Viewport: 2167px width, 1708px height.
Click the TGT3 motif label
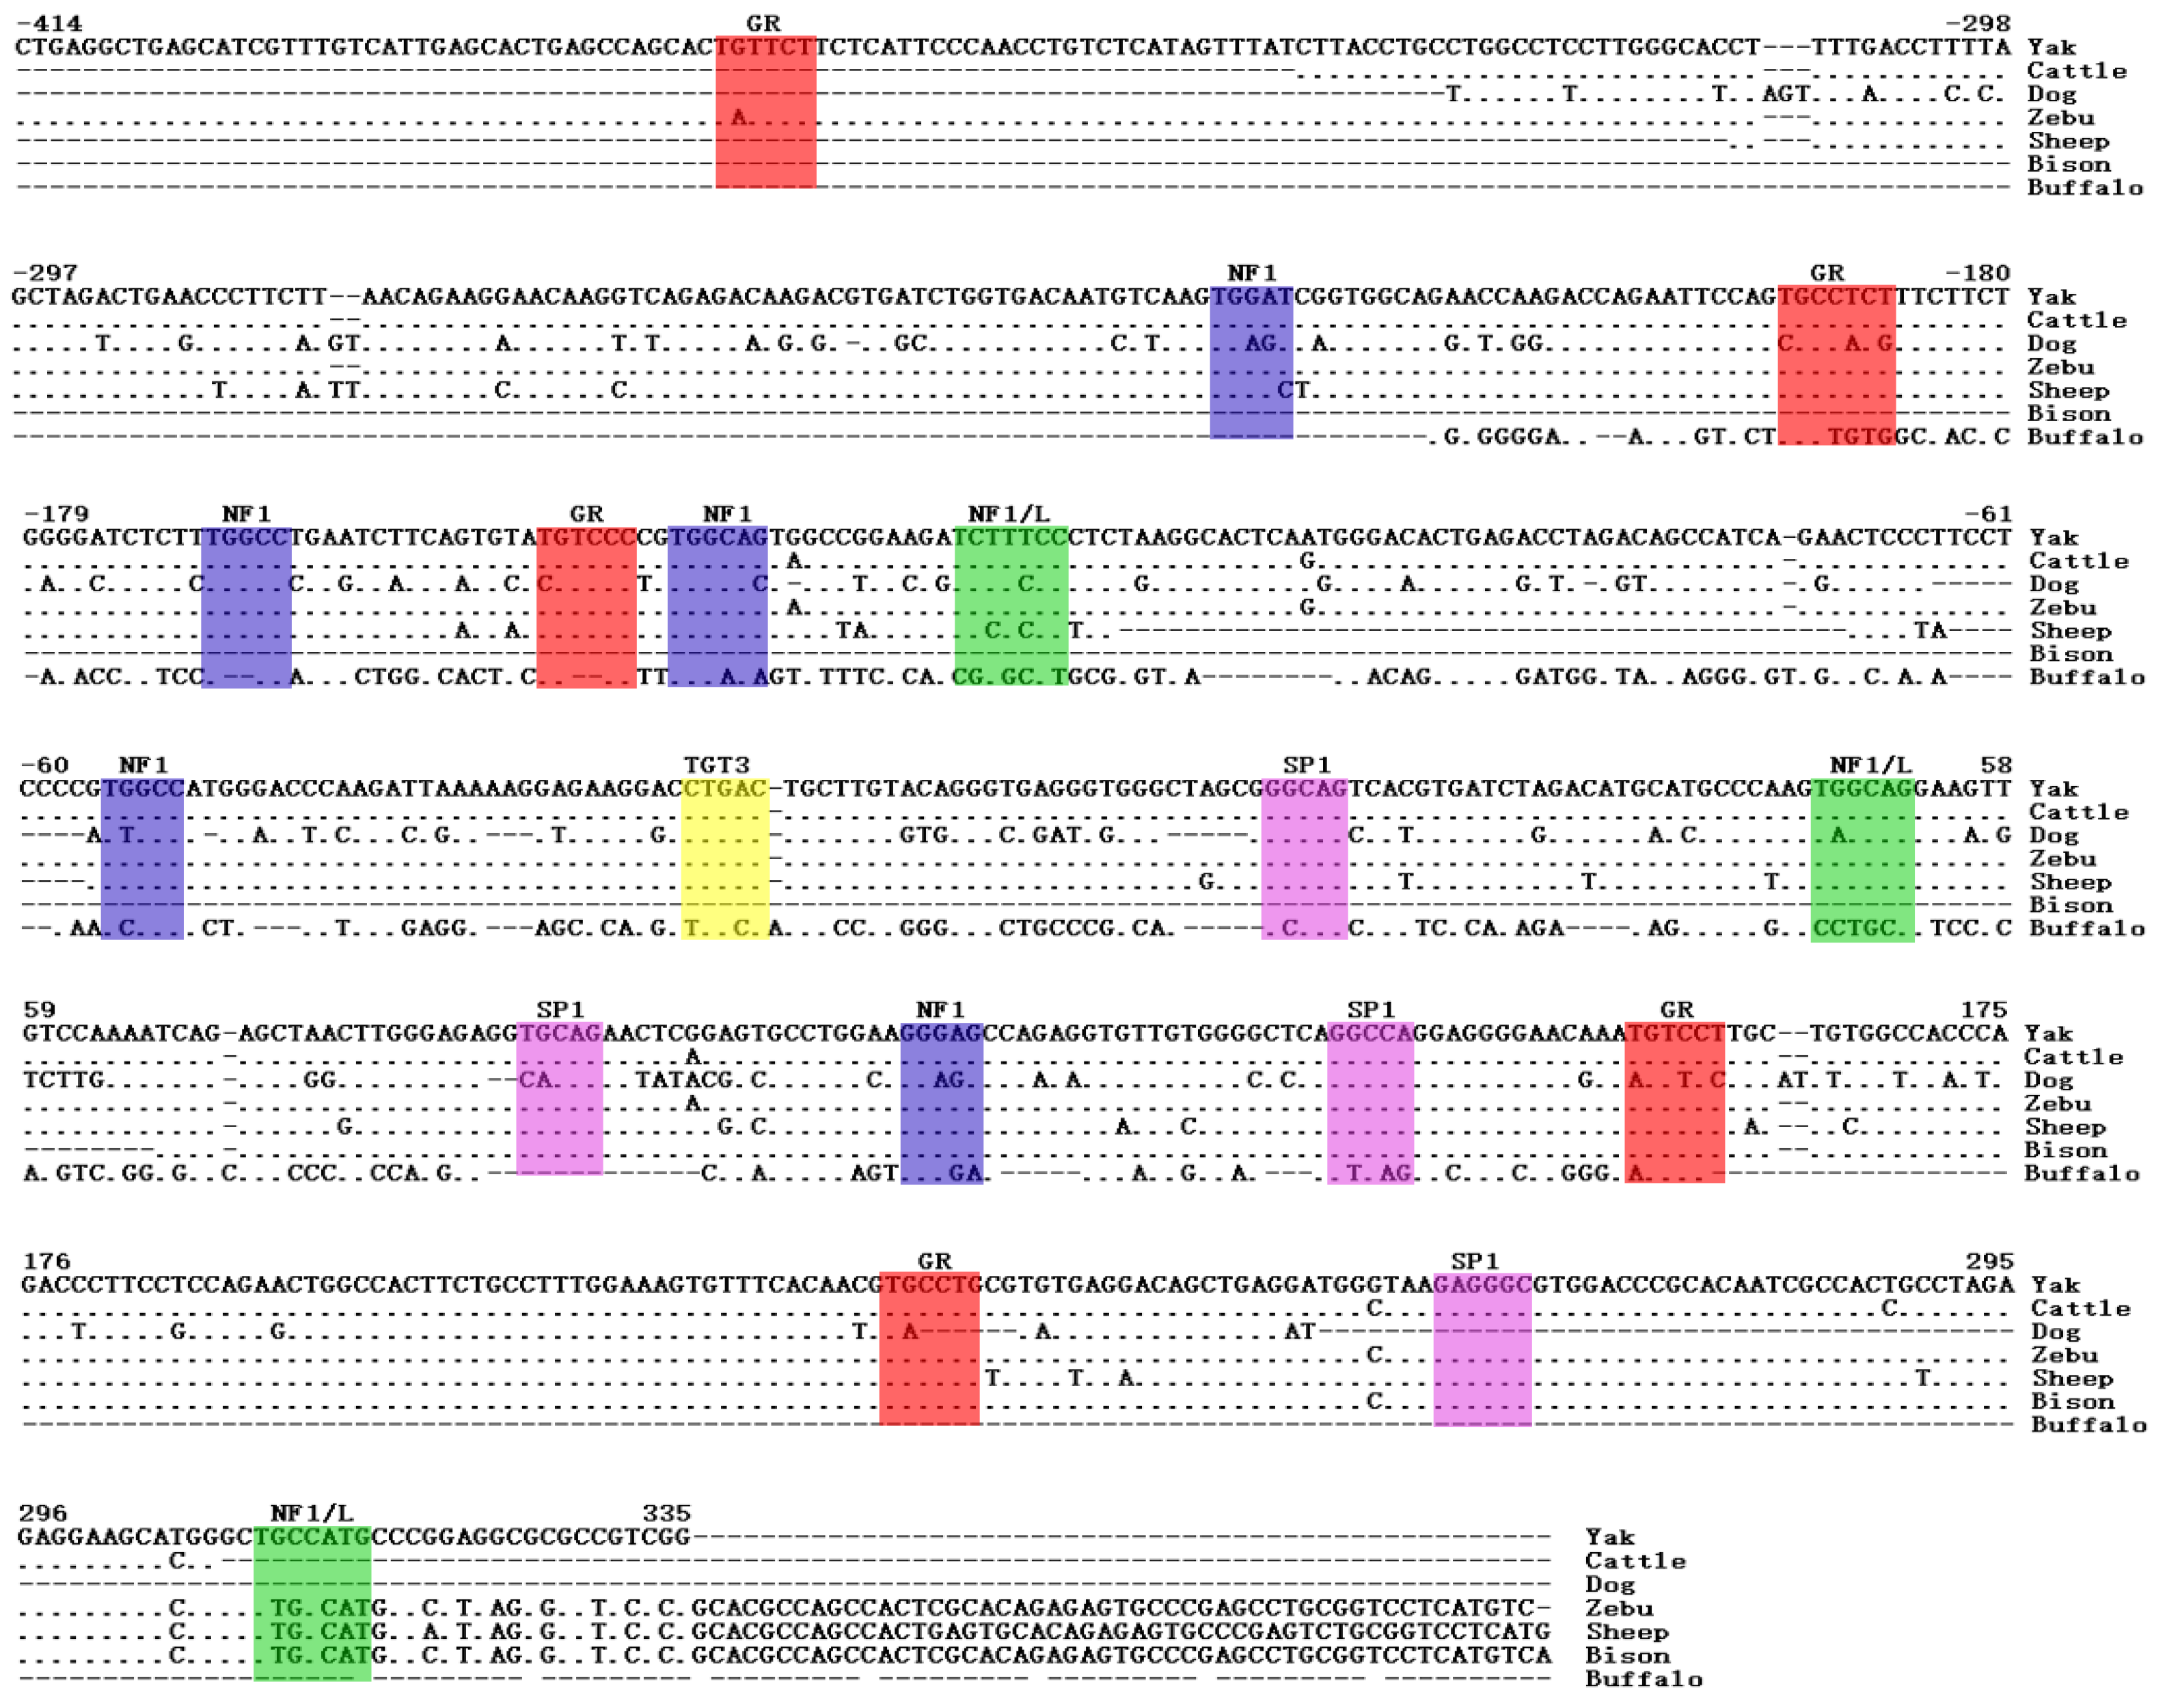point(716,766)
